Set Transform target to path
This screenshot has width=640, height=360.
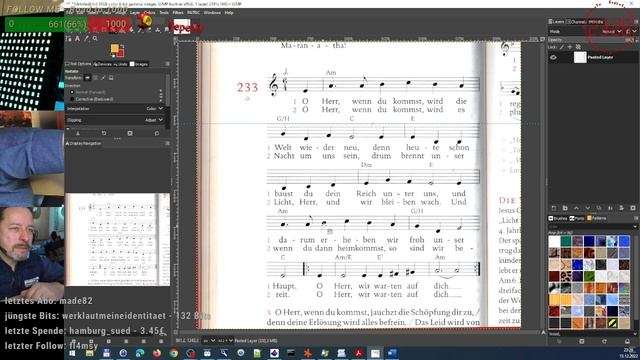103,78
